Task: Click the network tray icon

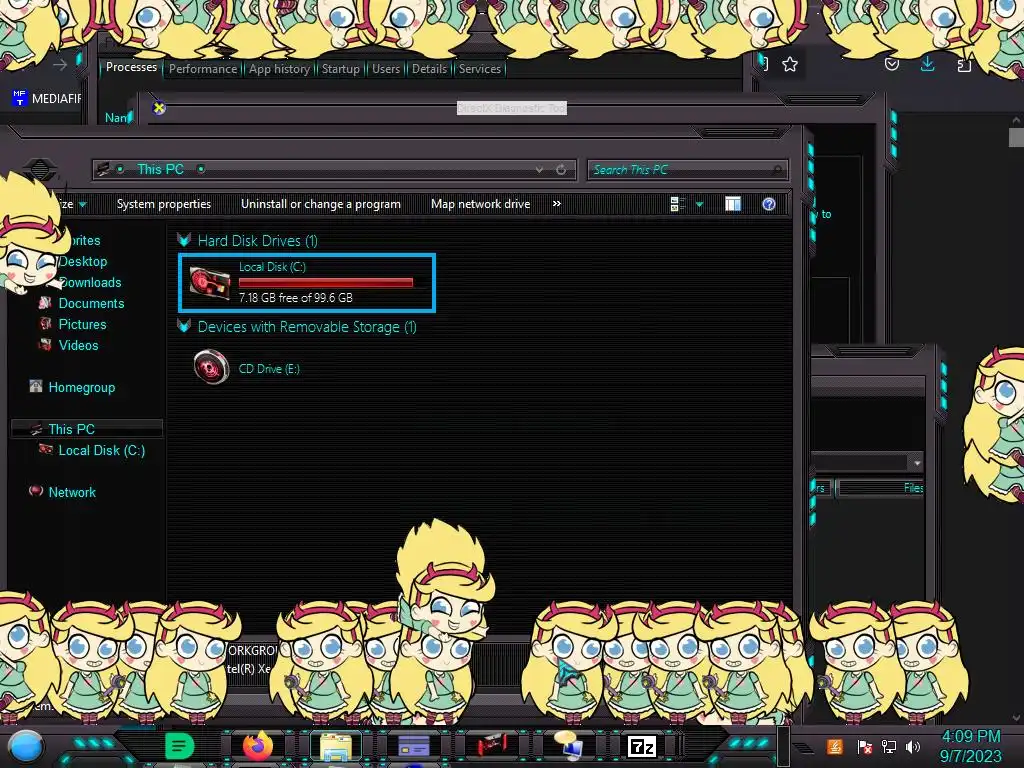Action: point(889,746)
